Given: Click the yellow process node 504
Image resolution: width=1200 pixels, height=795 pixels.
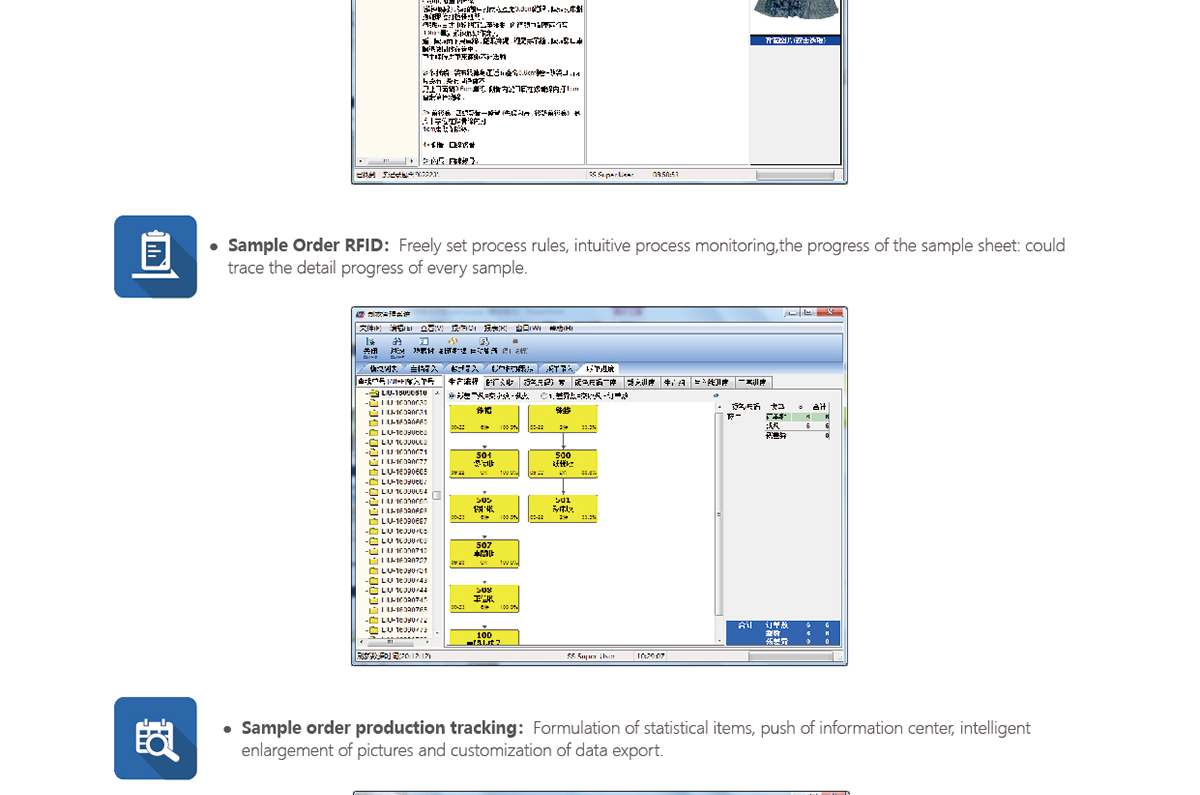Looking at the screenshot, I should [484, 463].
